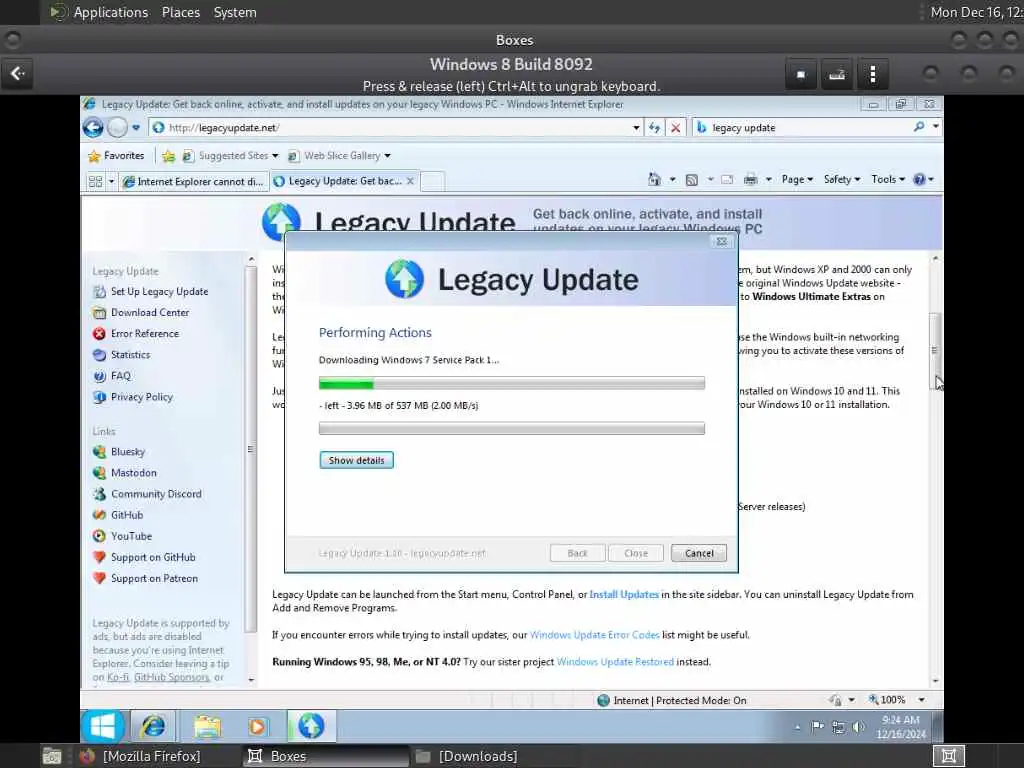Open Windows Update Error Codes link

pyautogui.click(x=594, y=635)
